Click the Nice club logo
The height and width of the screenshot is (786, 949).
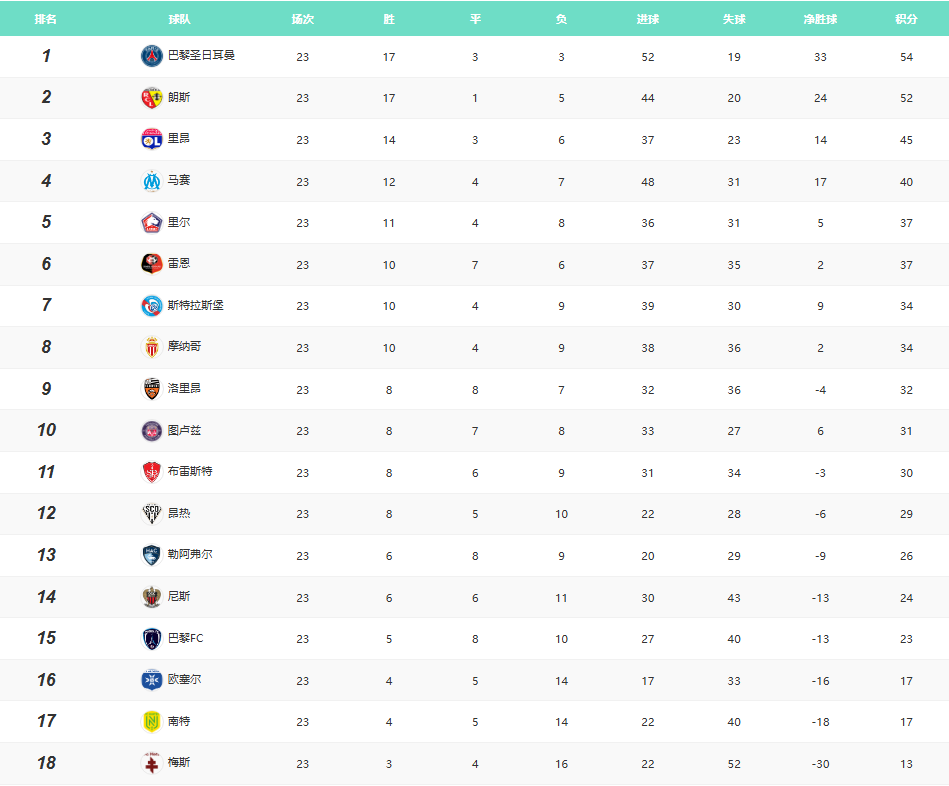click(151, 597)
